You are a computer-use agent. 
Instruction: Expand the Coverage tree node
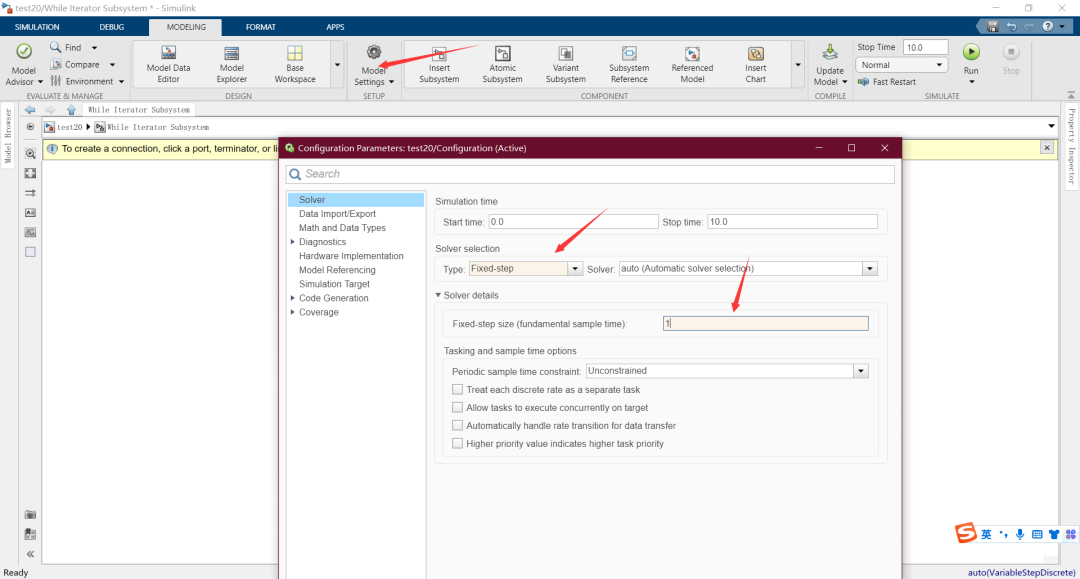click(x=293, y=312)
